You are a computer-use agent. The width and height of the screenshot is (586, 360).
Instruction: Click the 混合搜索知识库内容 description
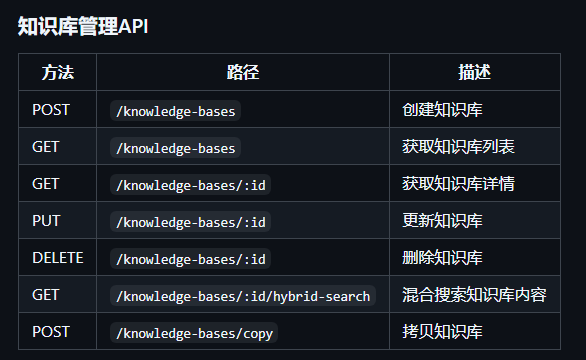[x=474, y=295]
